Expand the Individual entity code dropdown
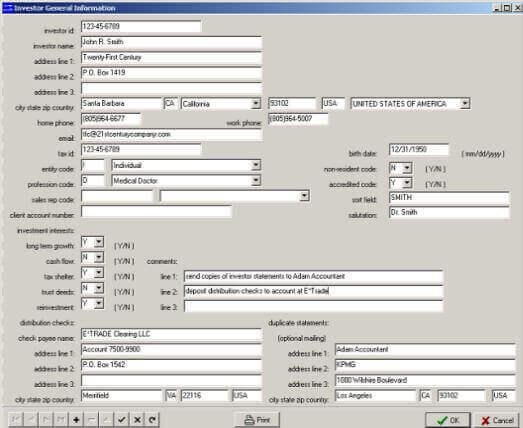 [x=255, y=165]
